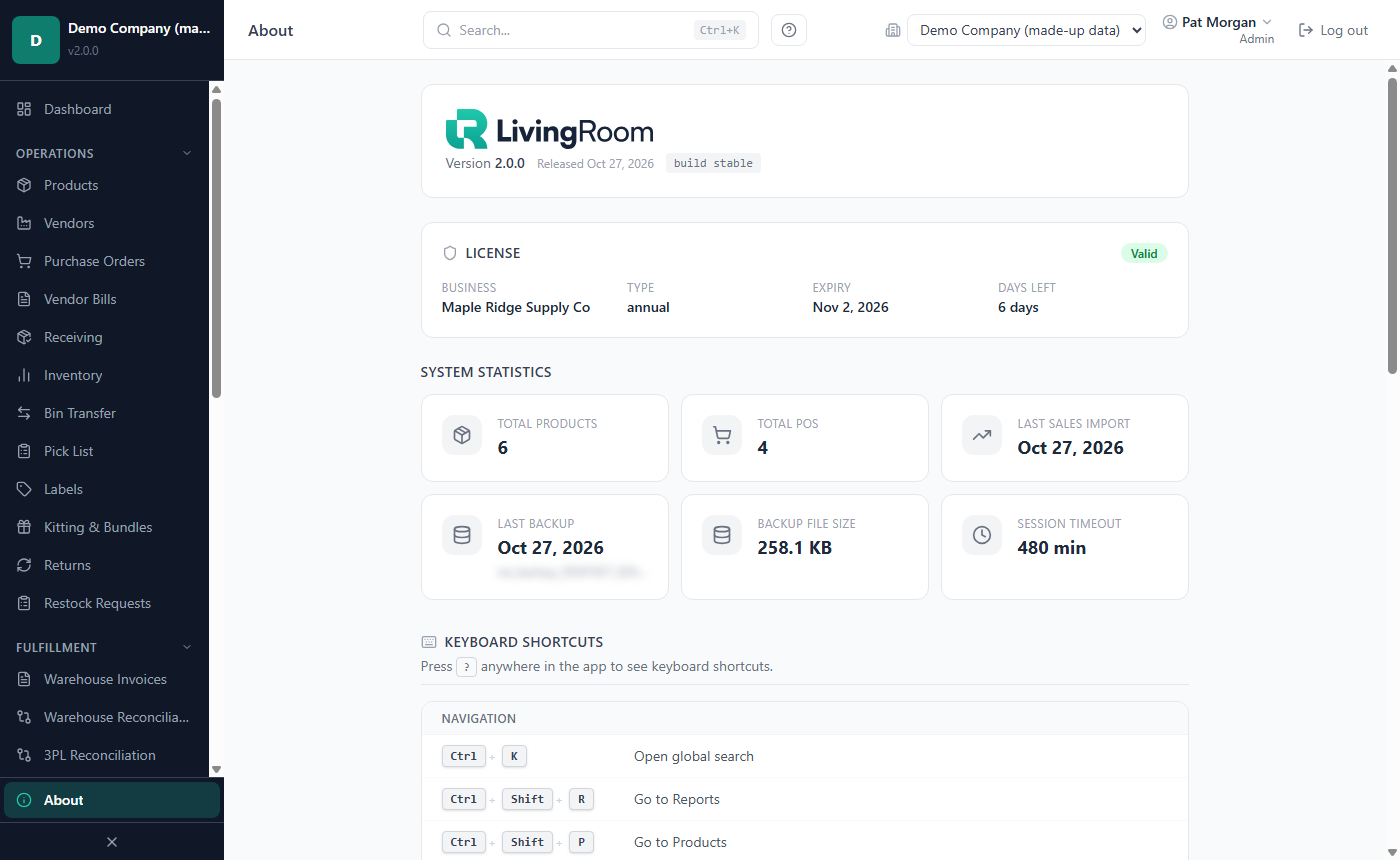Click the Kitting & Bundles gift icon

[24, 527]
